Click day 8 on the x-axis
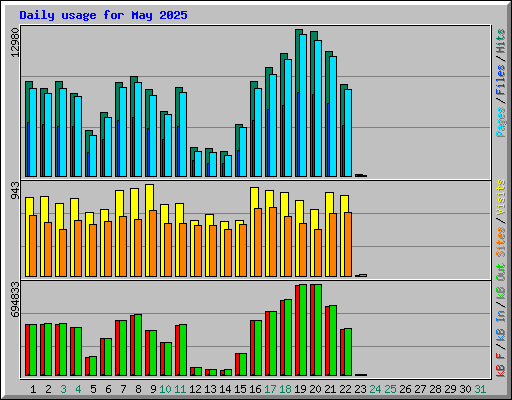The image size is (512, 400). tap(138, 389)
